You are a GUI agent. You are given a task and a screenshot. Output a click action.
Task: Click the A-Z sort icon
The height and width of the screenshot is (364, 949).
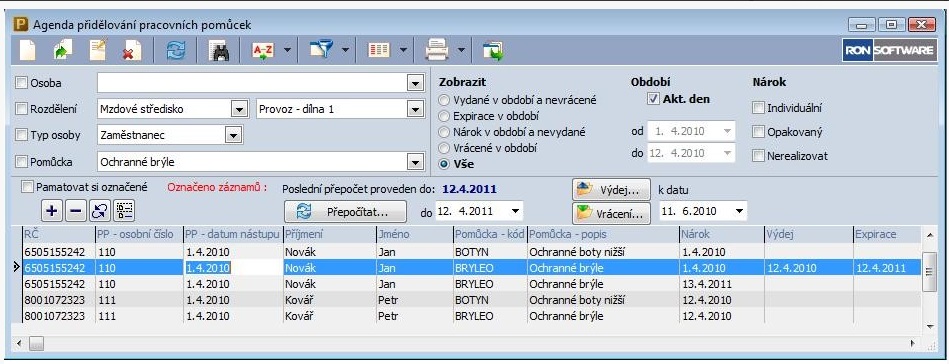click(263, 51)
